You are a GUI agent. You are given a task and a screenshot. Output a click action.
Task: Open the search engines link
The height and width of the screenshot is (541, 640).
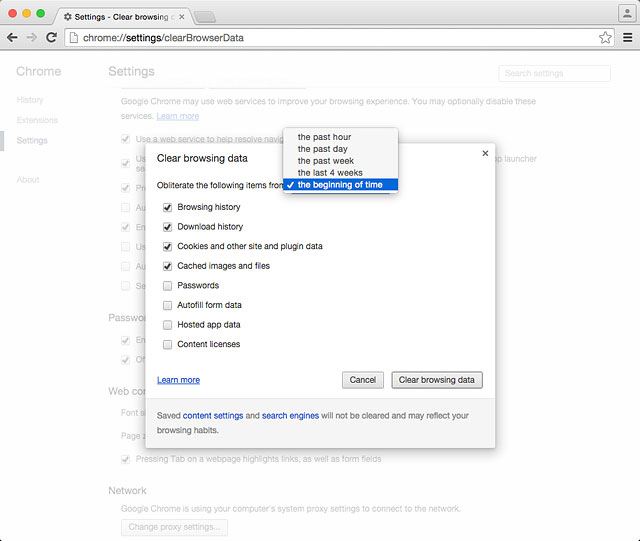click(290, 416)
